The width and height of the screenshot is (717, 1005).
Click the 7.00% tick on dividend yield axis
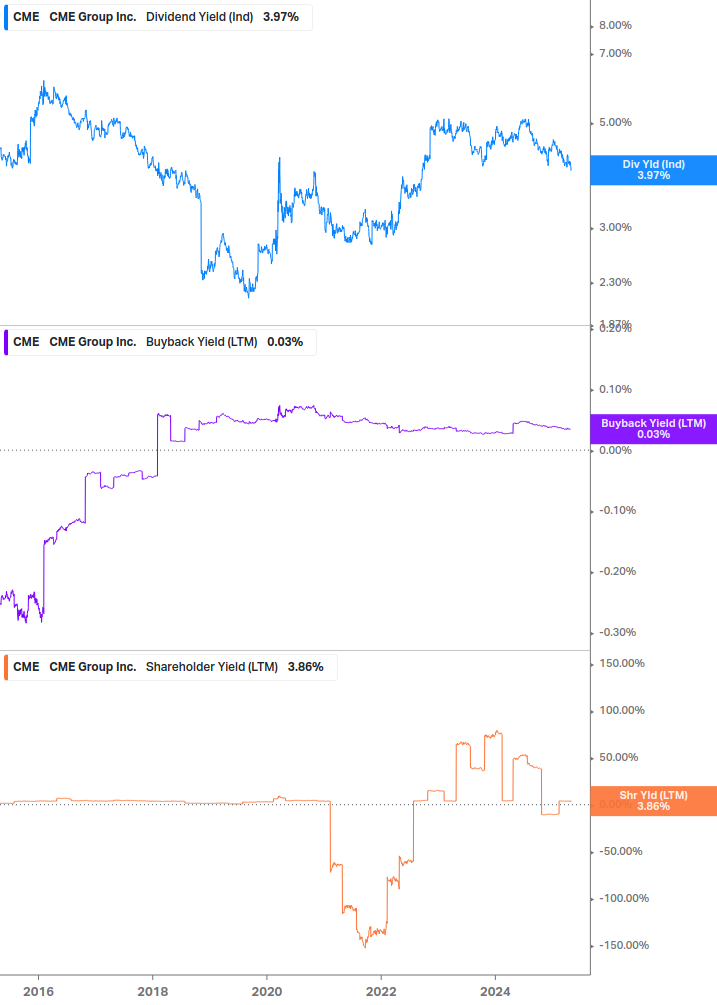(x=615, y=54)
